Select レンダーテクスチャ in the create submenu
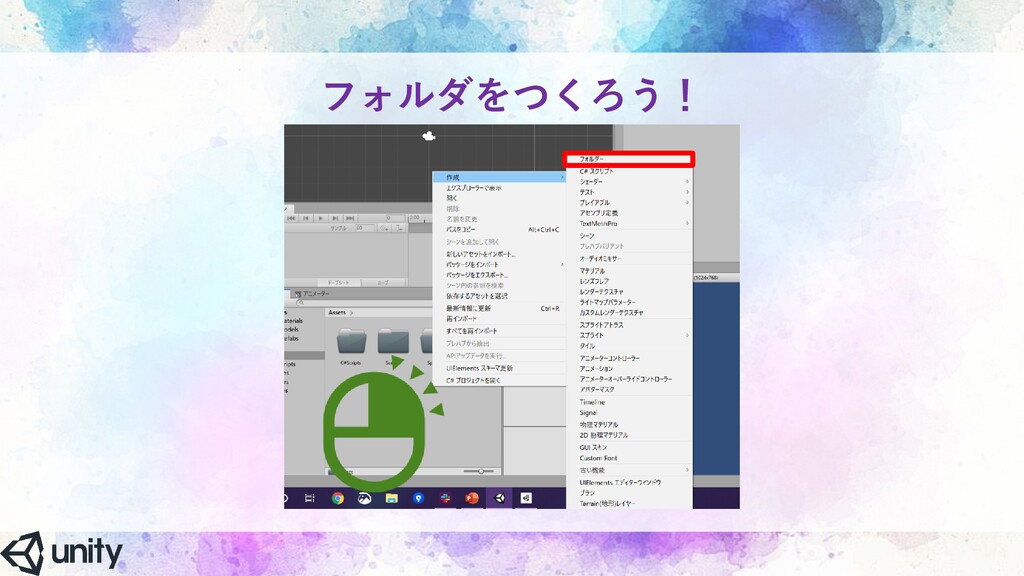The width and height of the screenshot is (1024, 576). (629, 292)
